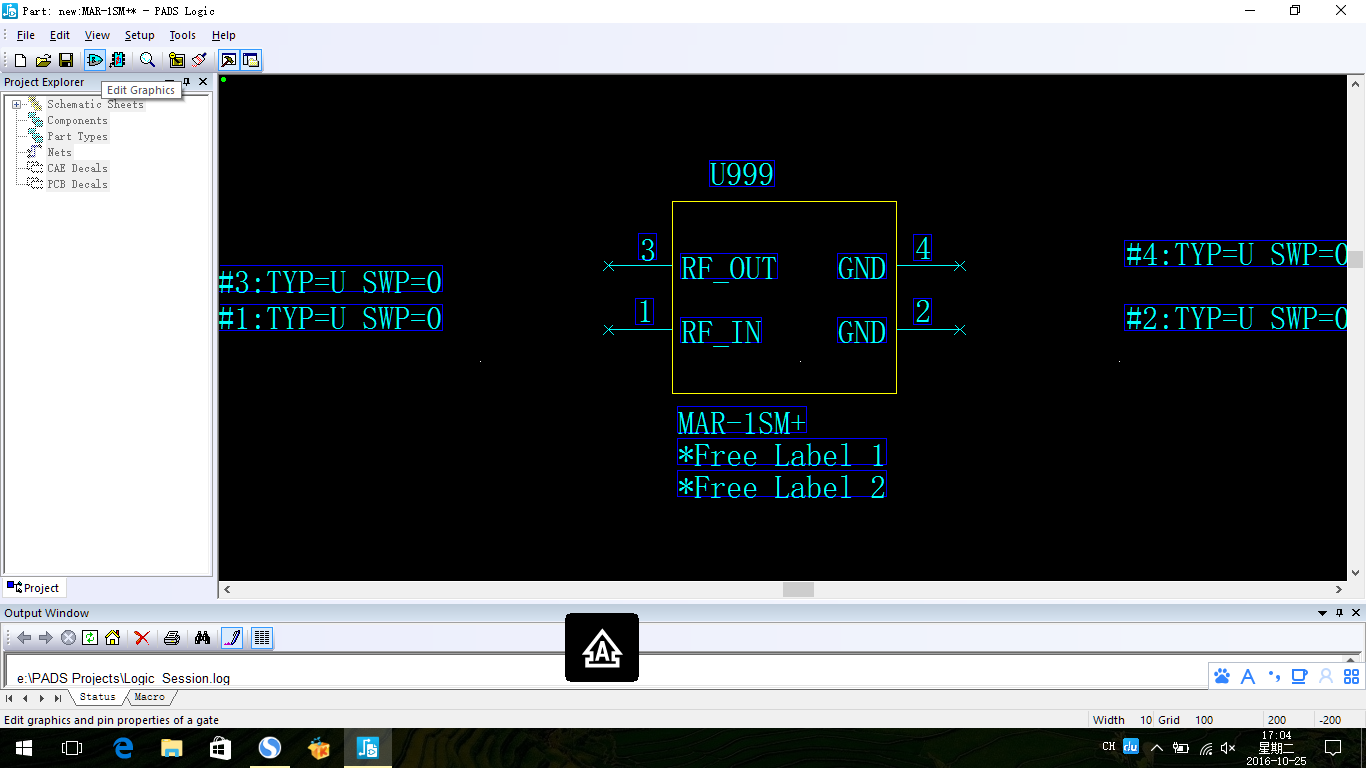Select the #4:TYP=U SWP=0 pin property
Image resolution: width=1366 pixels, height=768 pixels.
pyautogui.click(x=1236, y=254)
